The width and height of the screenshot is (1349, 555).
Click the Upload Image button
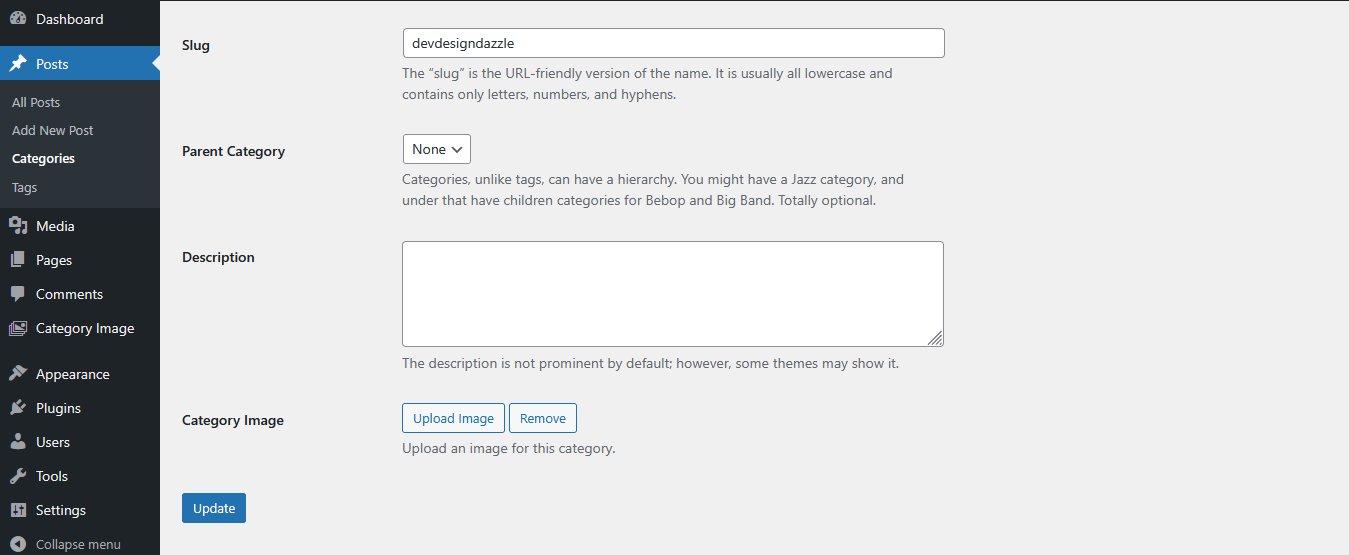point(453,418)
